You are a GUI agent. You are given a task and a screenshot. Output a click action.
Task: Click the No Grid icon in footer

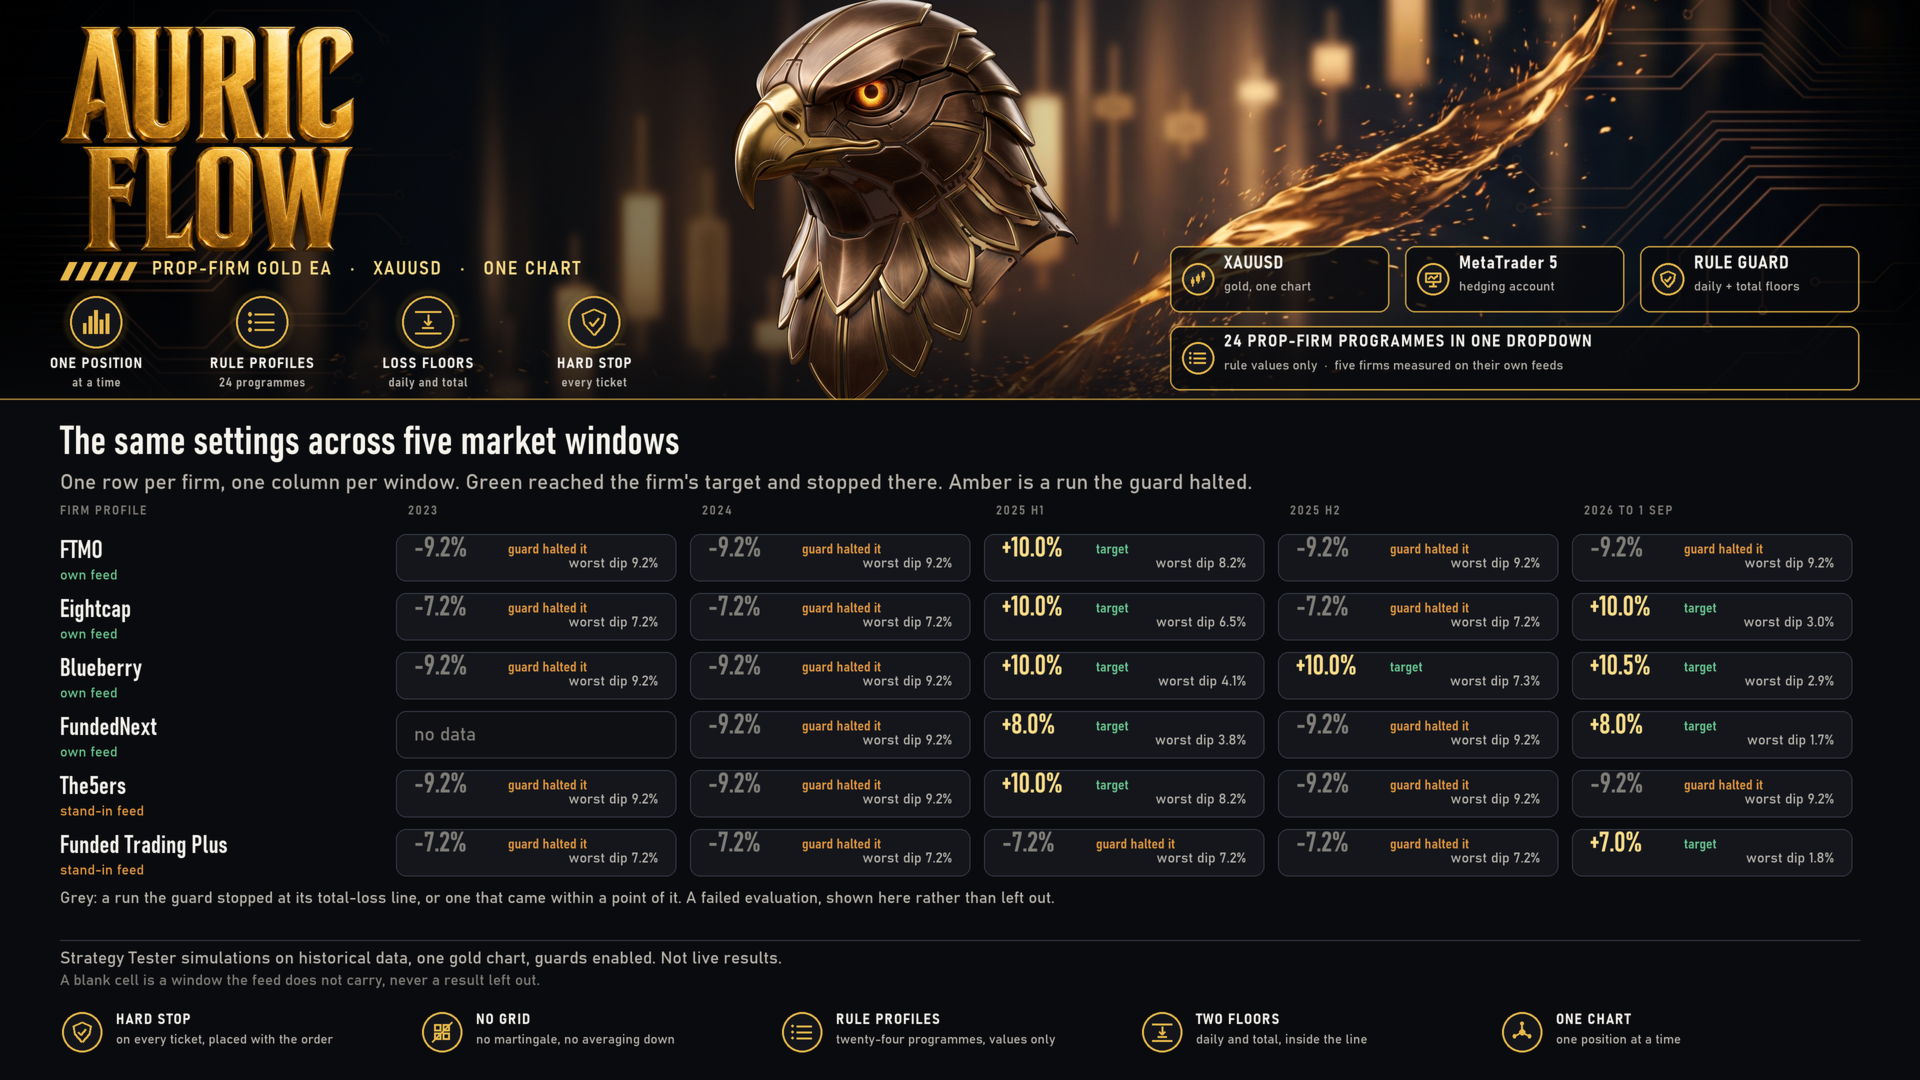pos(442,1032)
